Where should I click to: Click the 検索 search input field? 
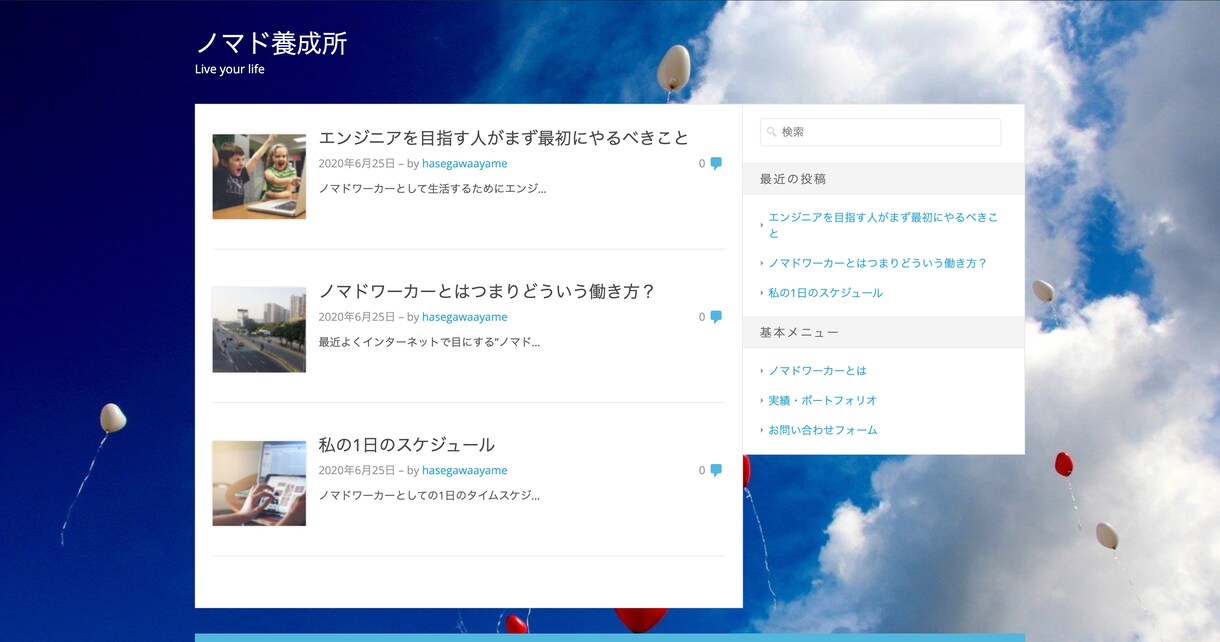tap(880, 132)
